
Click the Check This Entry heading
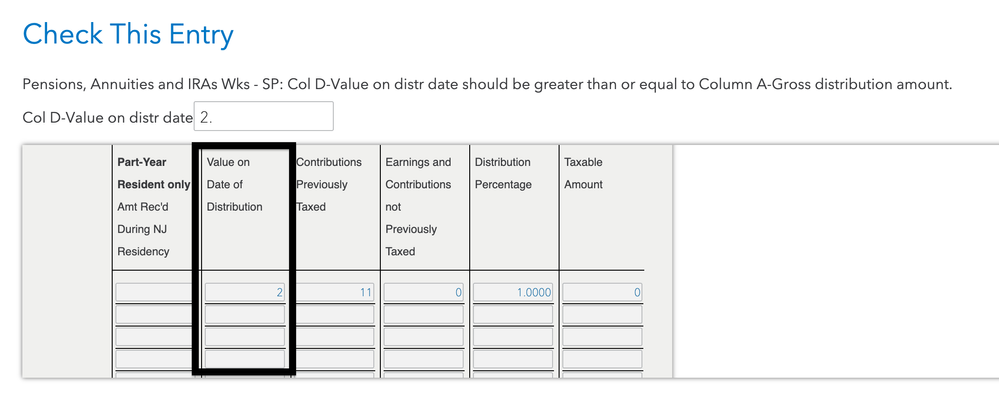[x=128, y=34]
